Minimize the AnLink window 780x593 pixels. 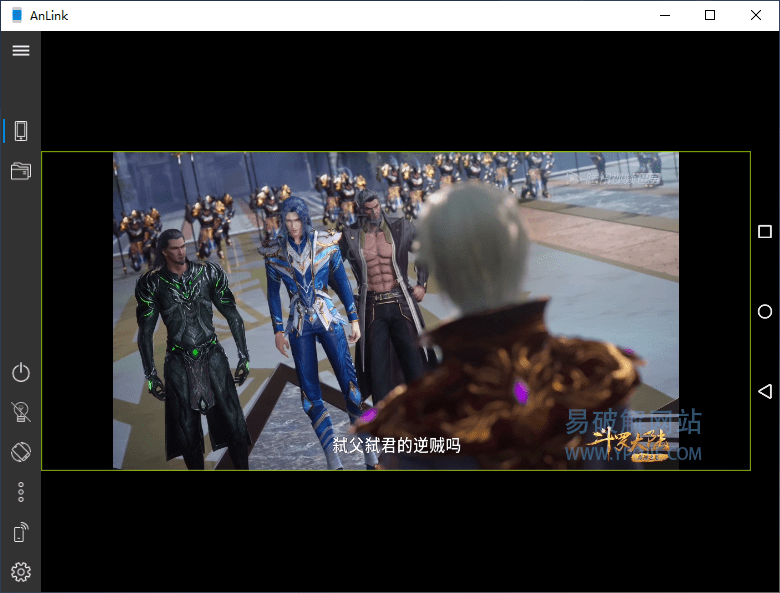click(664, 15)
